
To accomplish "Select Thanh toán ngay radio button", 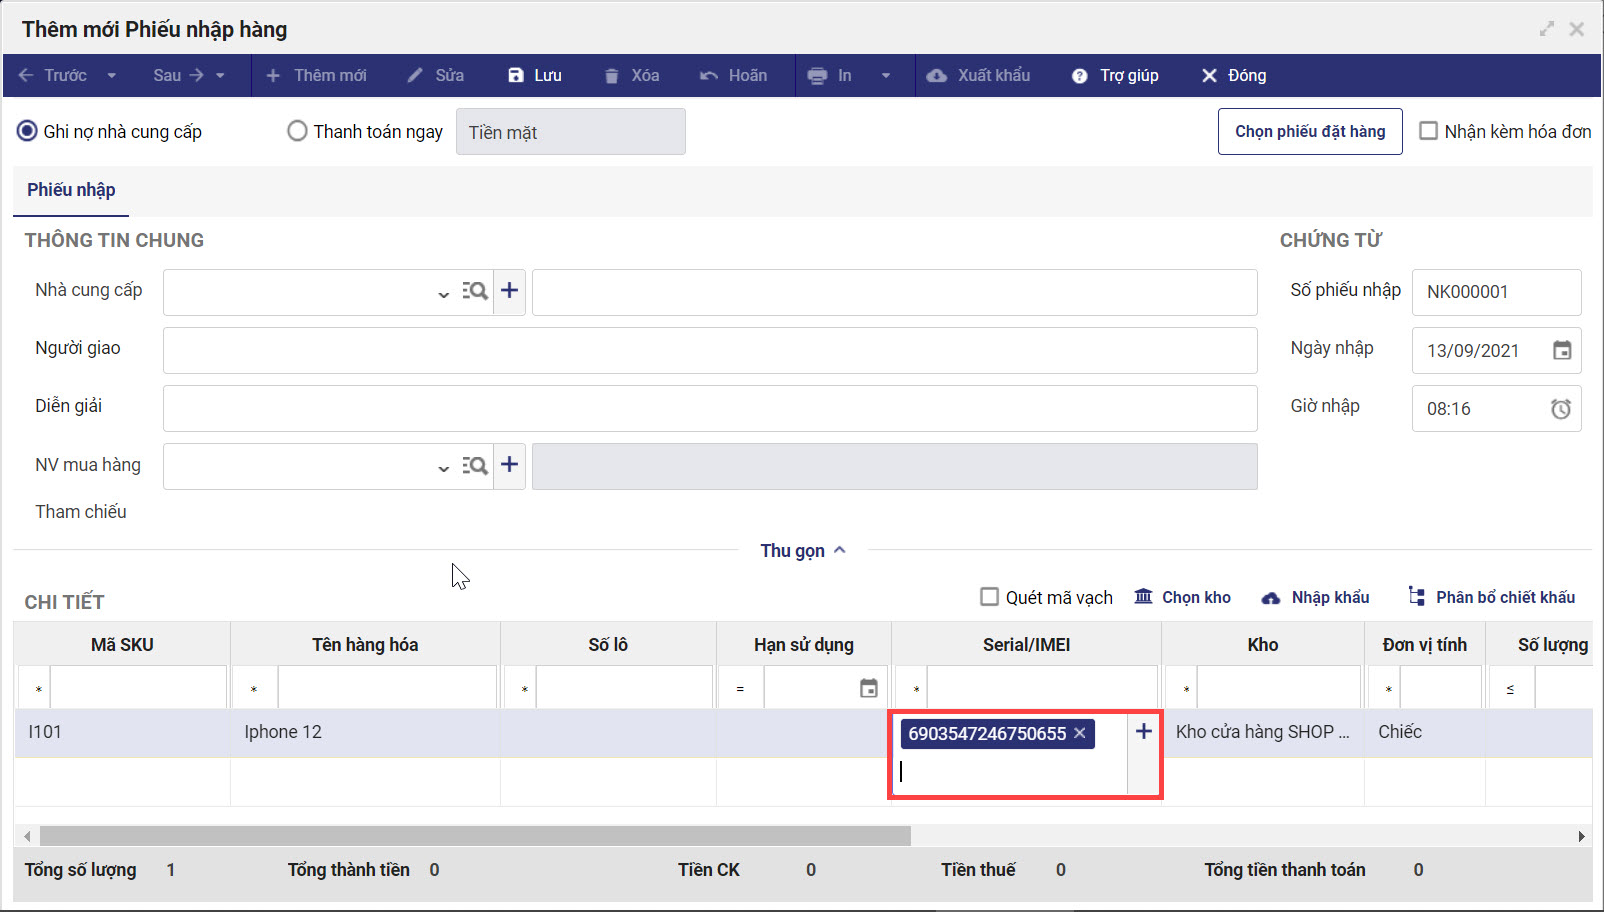I will (297, 132).
